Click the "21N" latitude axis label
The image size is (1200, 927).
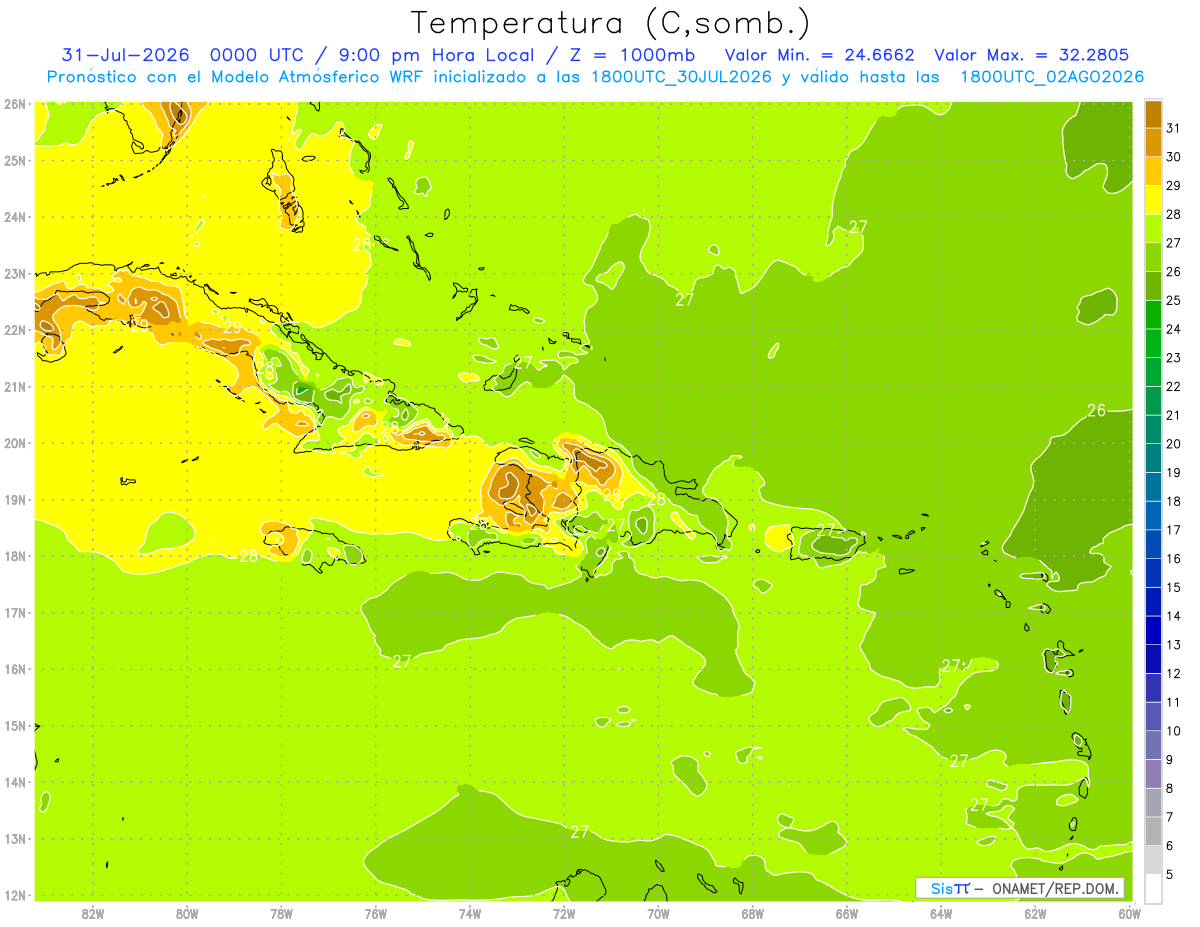(x=15, y=387)
